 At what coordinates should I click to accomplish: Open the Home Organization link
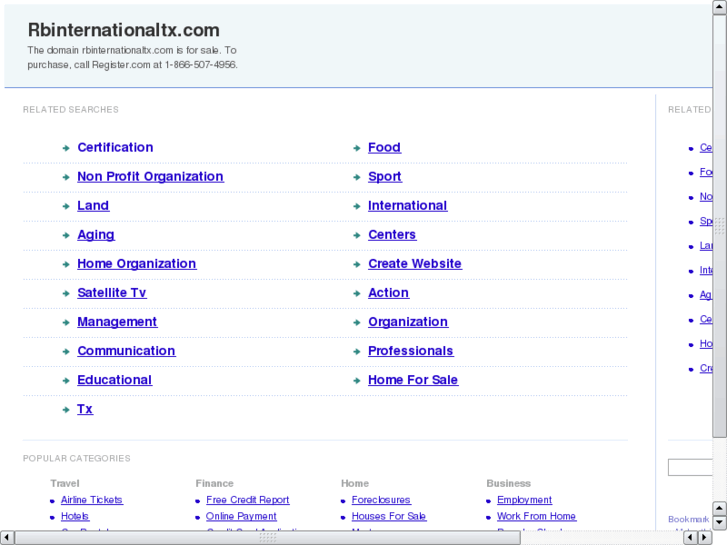point(136,264)
